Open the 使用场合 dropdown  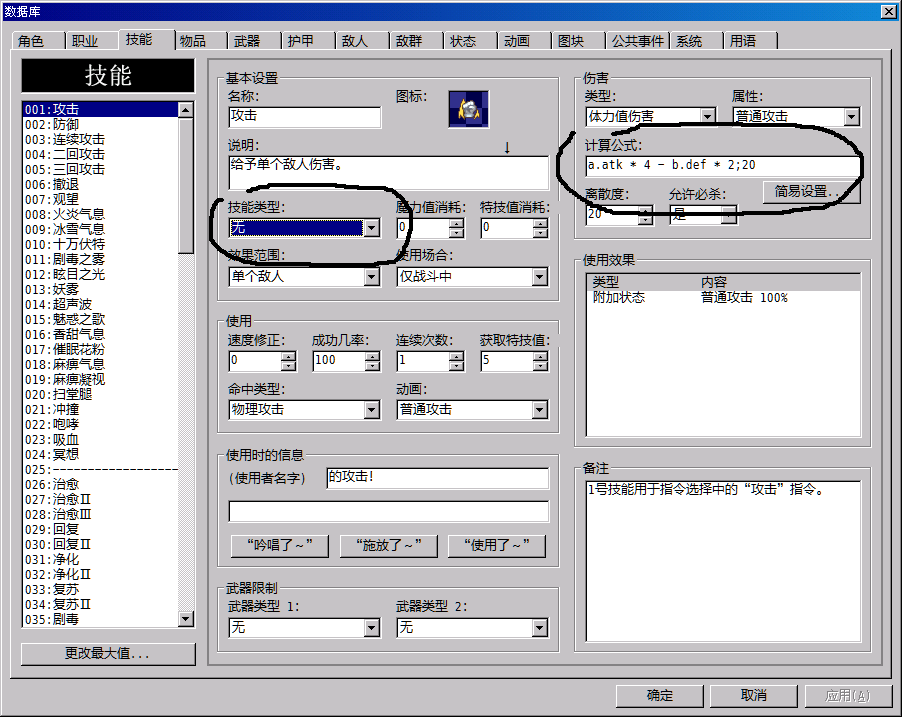(539, 277)
